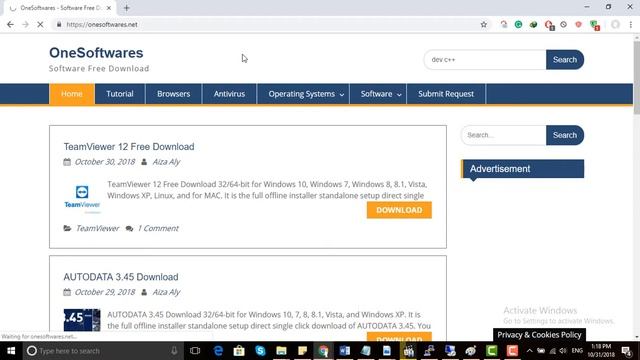Open Task View on the taskbar
This screenshot has height=360, width=640.
coord(195,351)
